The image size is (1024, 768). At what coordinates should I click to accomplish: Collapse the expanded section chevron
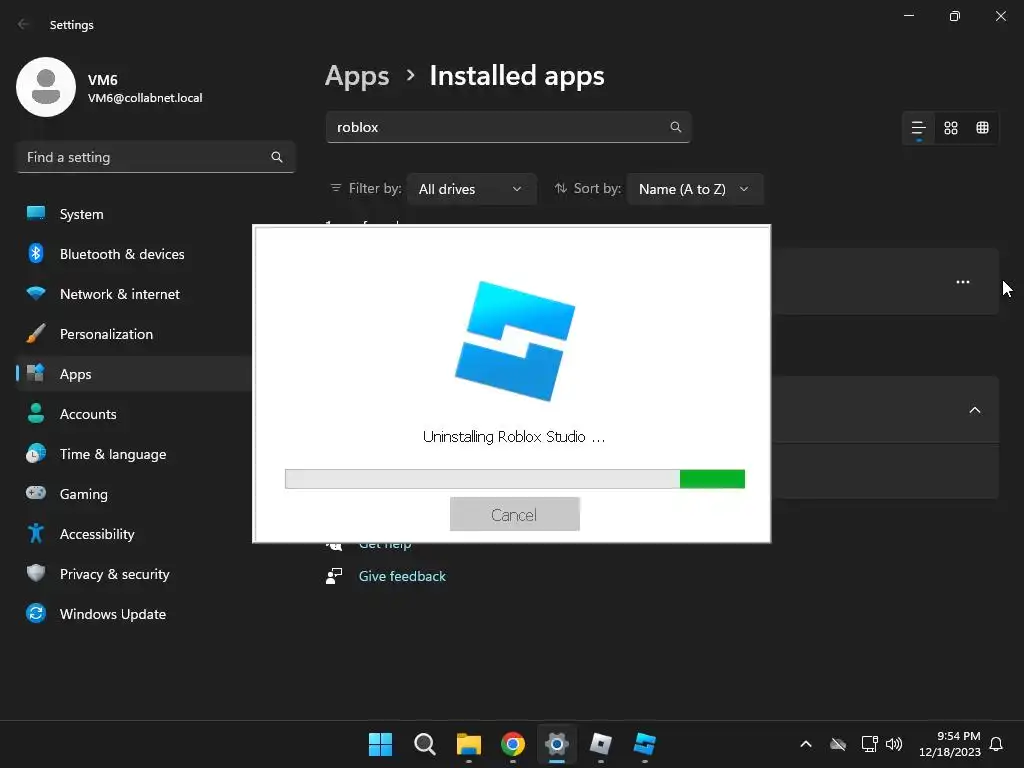pos(975,410)
